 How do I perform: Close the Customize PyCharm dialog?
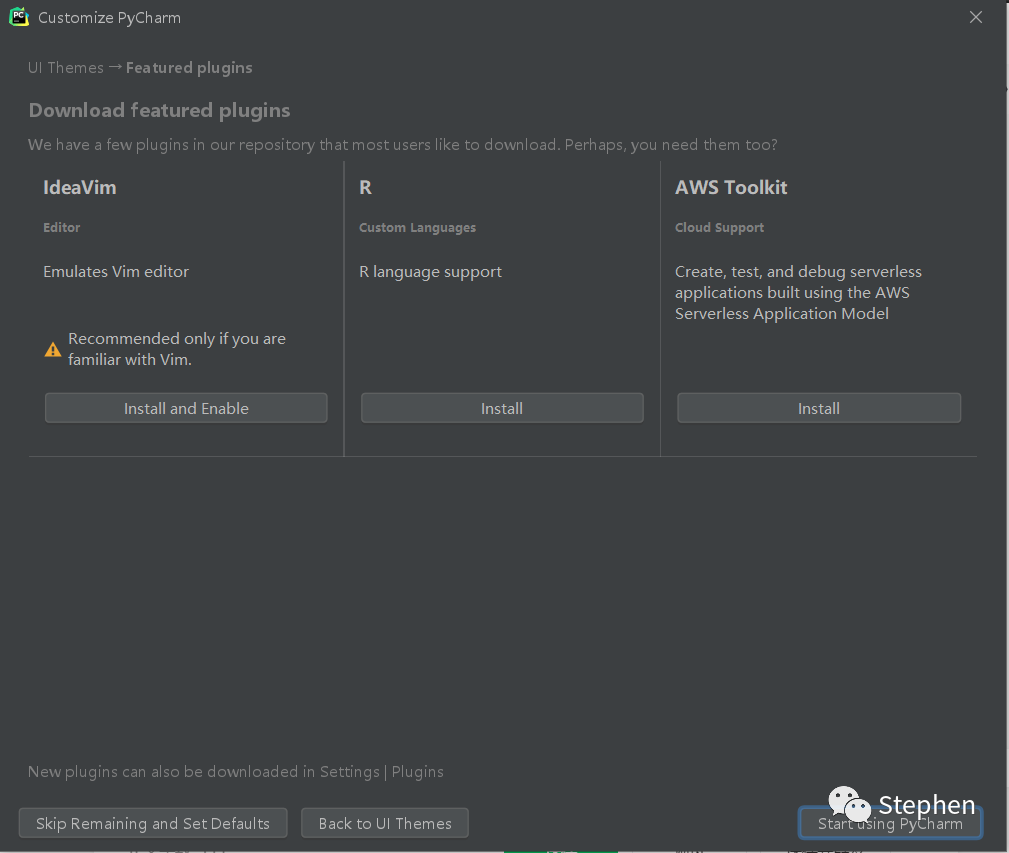click(976, 17)
